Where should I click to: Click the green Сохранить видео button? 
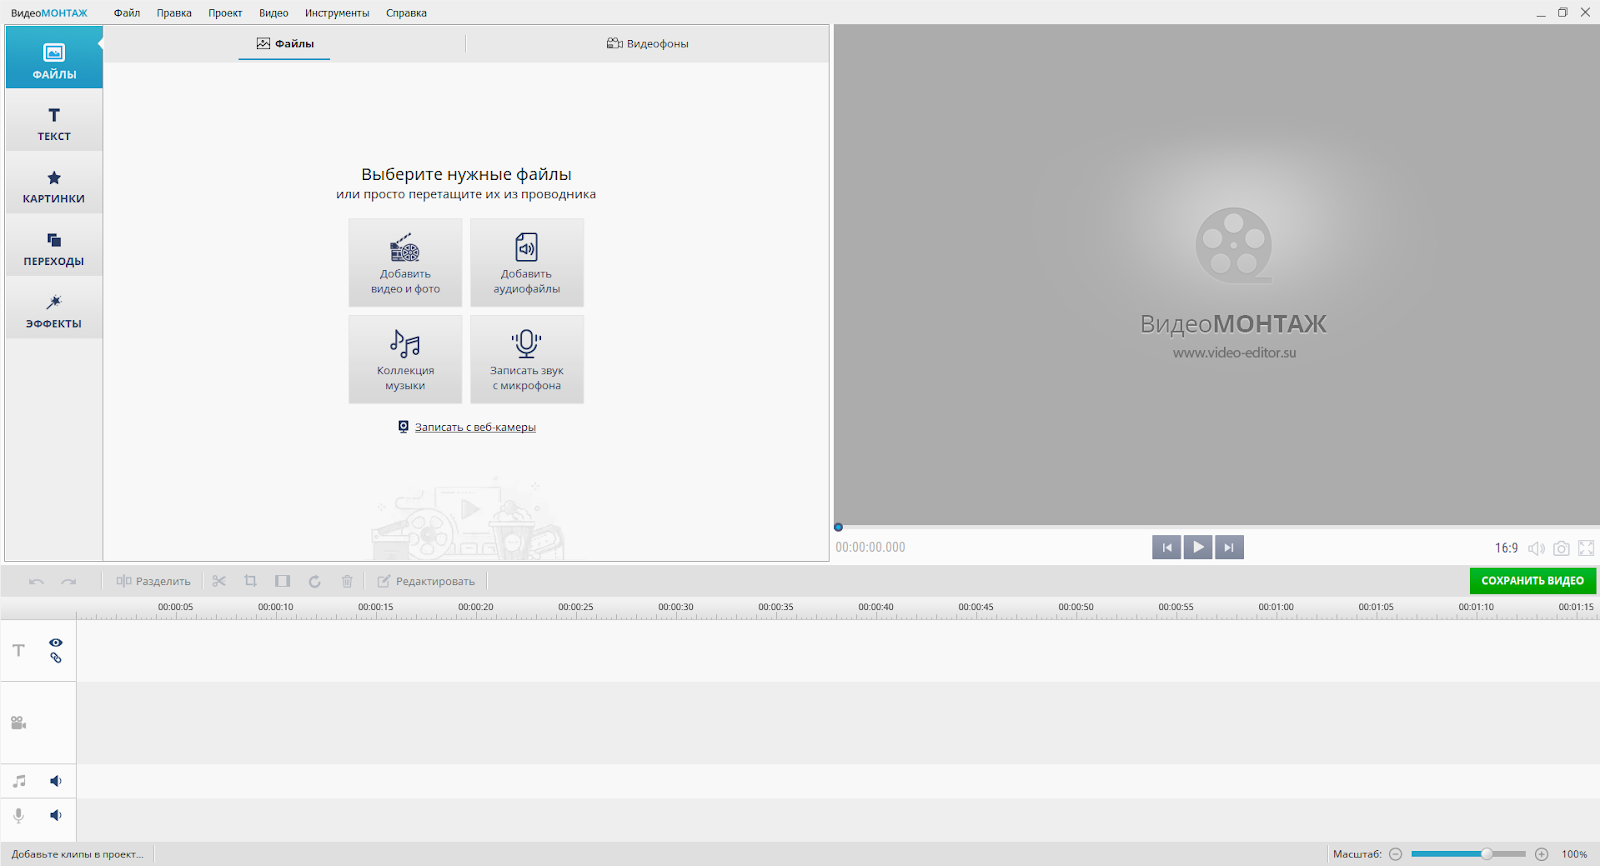pyautogui.click(x=1532, y=580)
